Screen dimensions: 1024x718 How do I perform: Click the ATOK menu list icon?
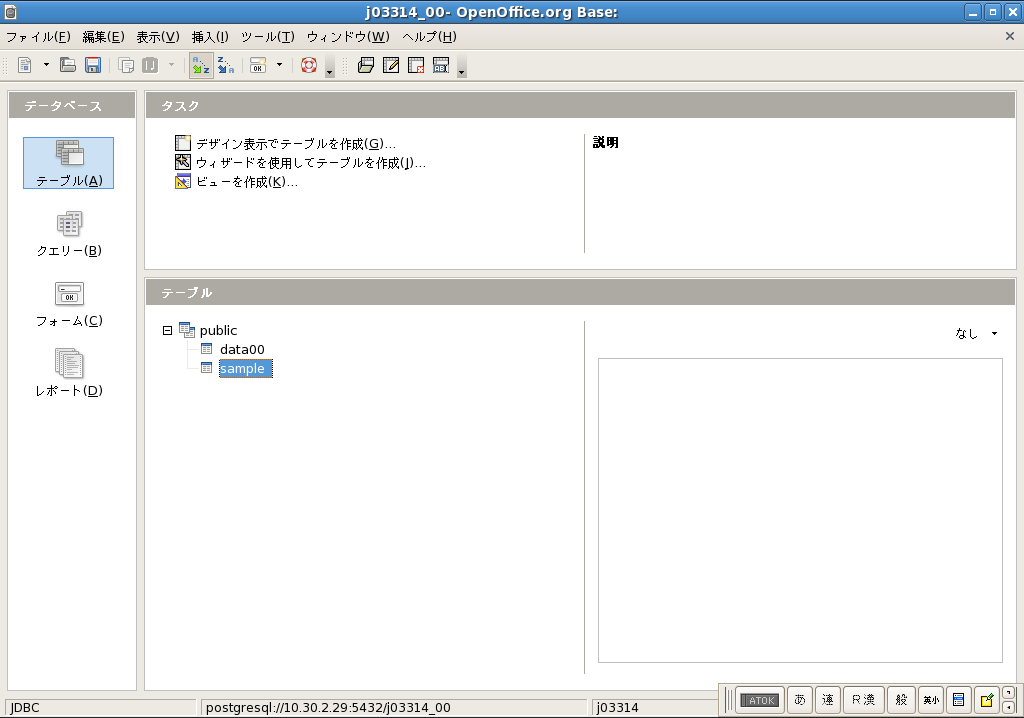pos(959,700)
